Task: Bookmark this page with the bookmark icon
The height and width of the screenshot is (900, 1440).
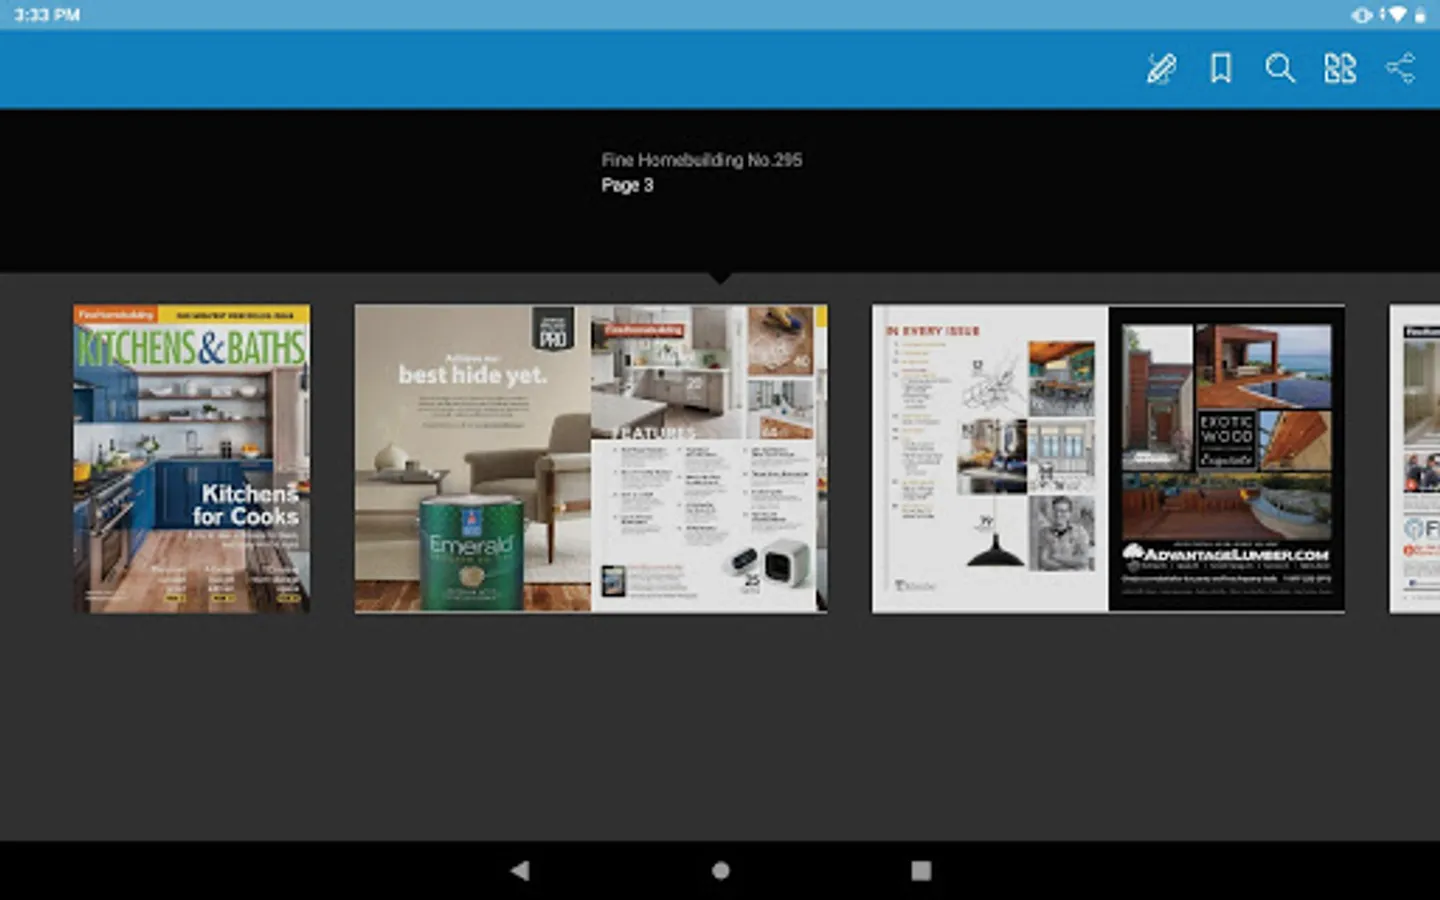Action: (x=1220, y=69)
